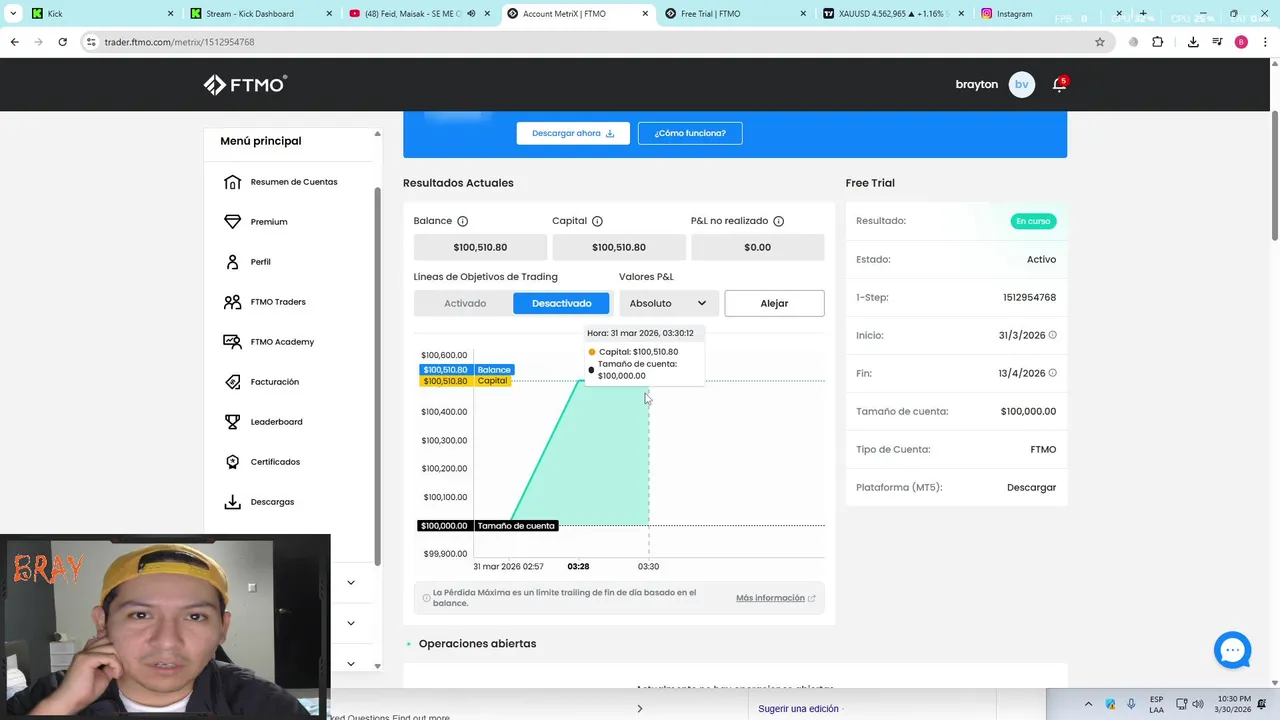Set trading objective lines to Activado
This screenshot has width=1280, height=720.
coord(465,303)
